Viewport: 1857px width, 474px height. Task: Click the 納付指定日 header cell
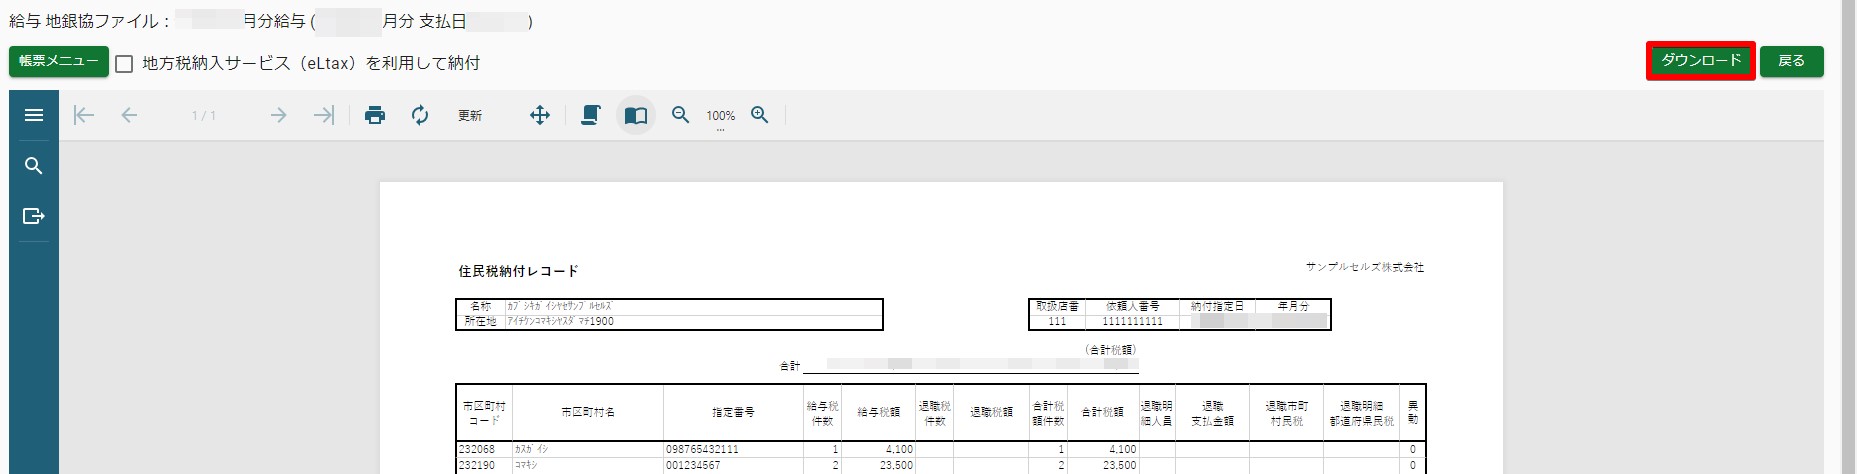click(1217, 306)
